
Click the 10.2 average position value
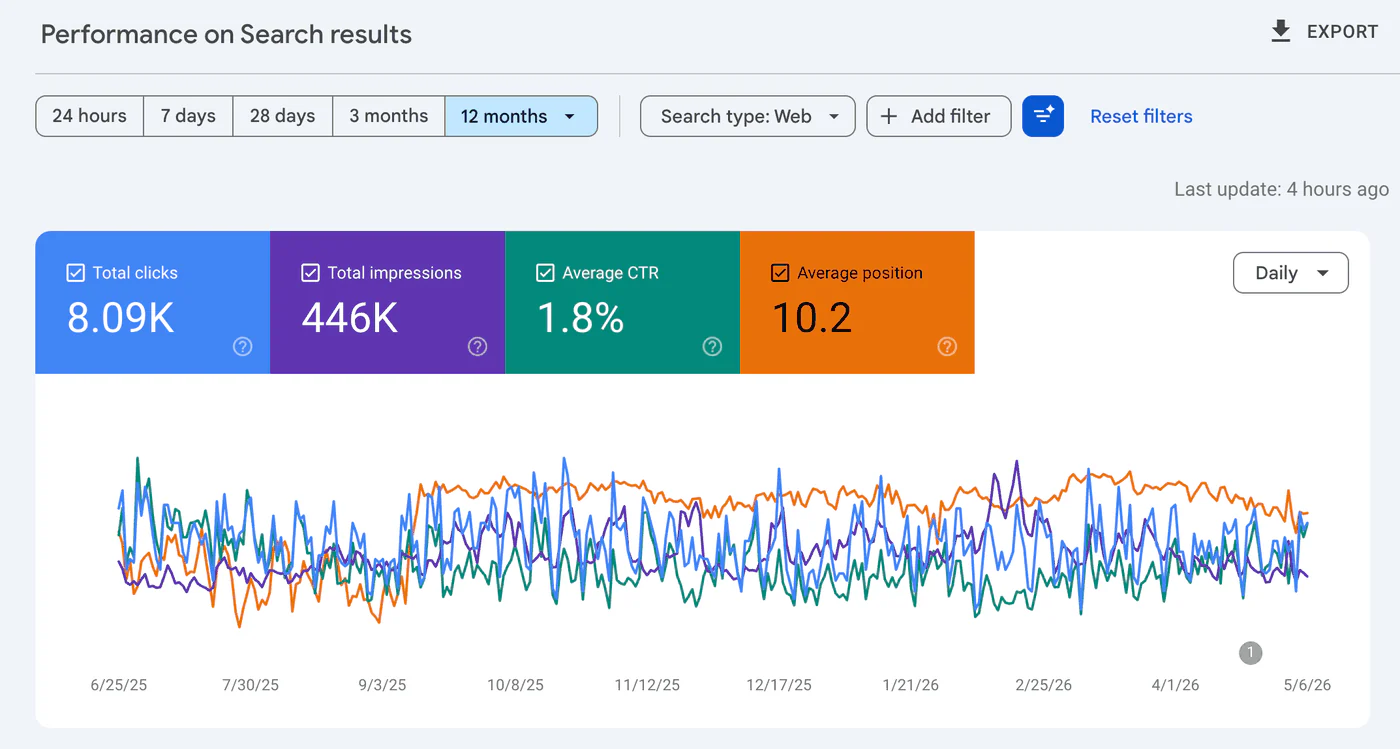[812, 318]
